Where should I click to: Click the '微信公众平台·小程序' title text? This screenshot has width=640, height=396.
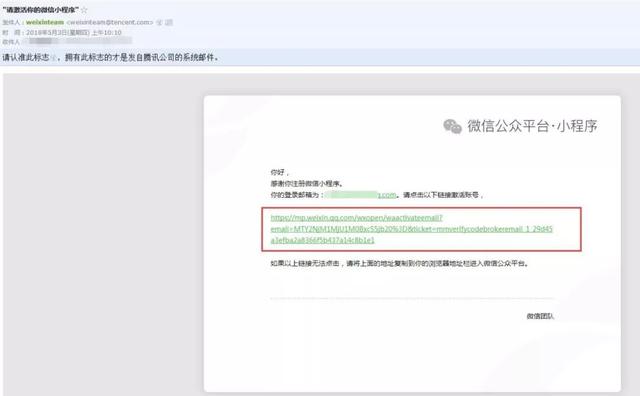click(x=532, y=126)
